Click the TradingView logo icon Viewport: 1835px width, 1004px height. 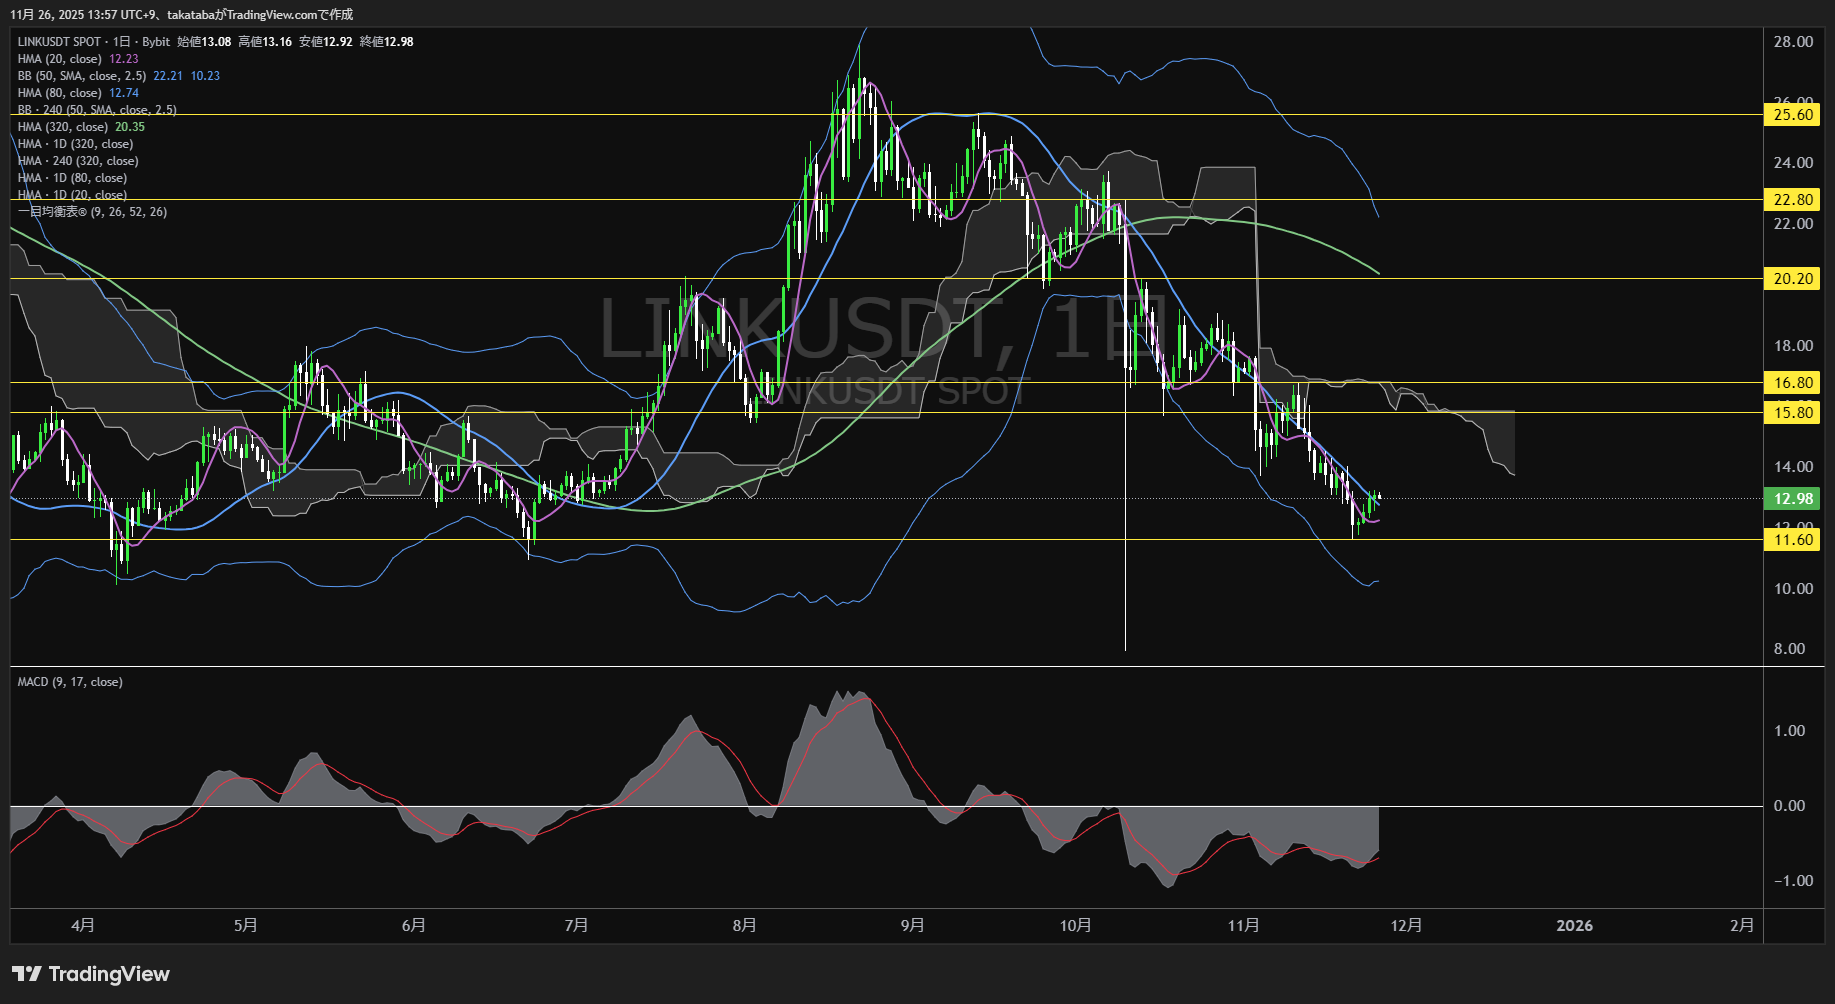[x=27, y=974]
